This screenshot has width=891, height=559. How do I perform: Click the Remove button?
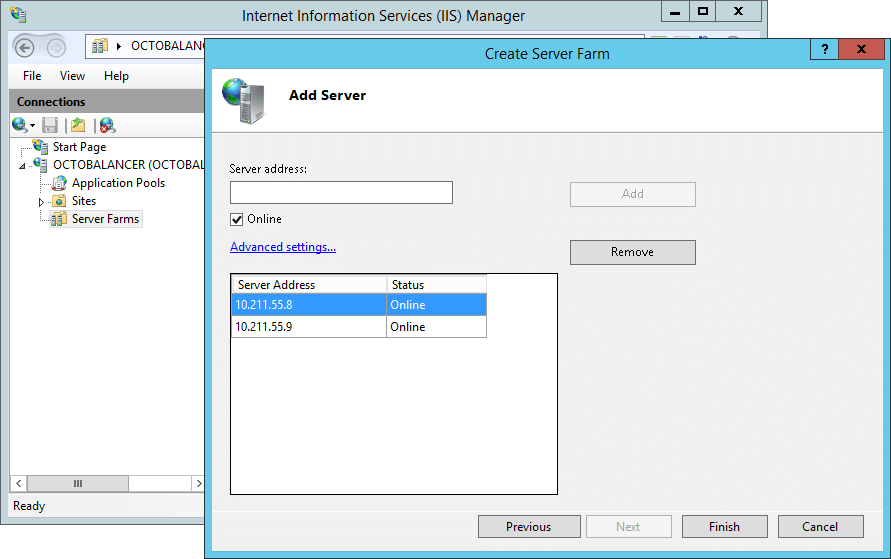pyautogui.click(x=632, y=252)
